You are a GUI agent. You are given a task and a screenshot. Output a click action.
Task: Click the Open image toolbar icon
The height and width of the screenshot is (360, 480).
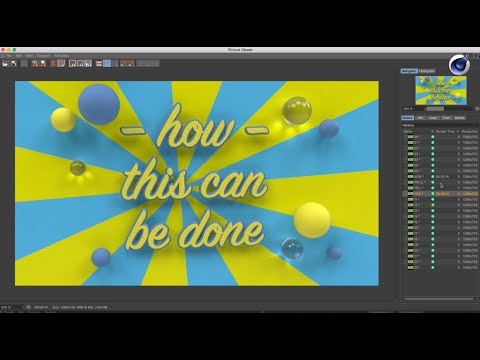(5, 63)
